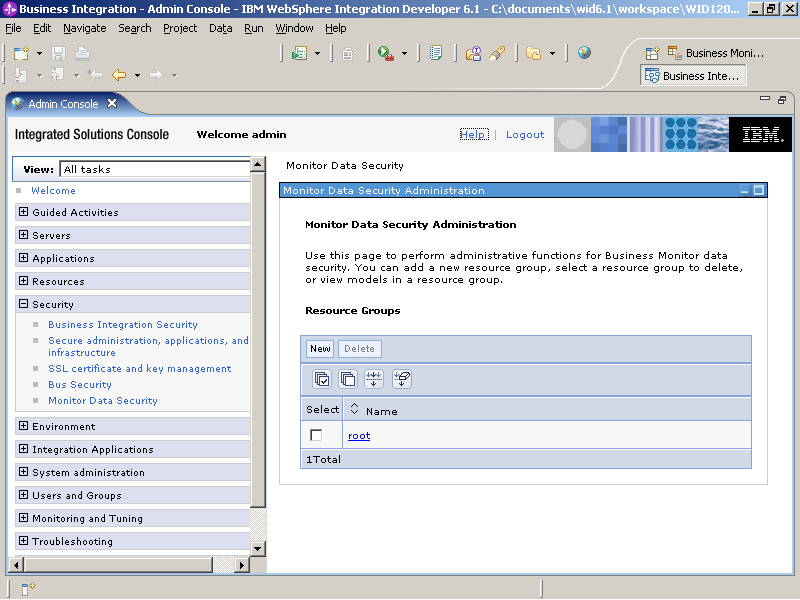This screenshot has width=800, height=600.
Task: Open the Run menu
Action: pyautogui.click(x=254, y=29)
